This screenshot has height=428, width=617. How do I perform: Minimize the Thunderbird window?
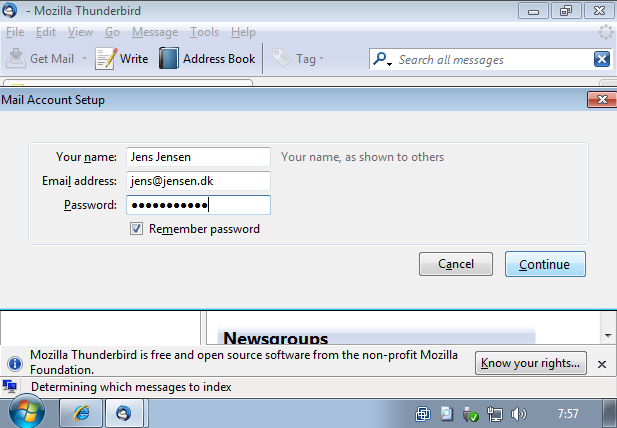[533, 11]
